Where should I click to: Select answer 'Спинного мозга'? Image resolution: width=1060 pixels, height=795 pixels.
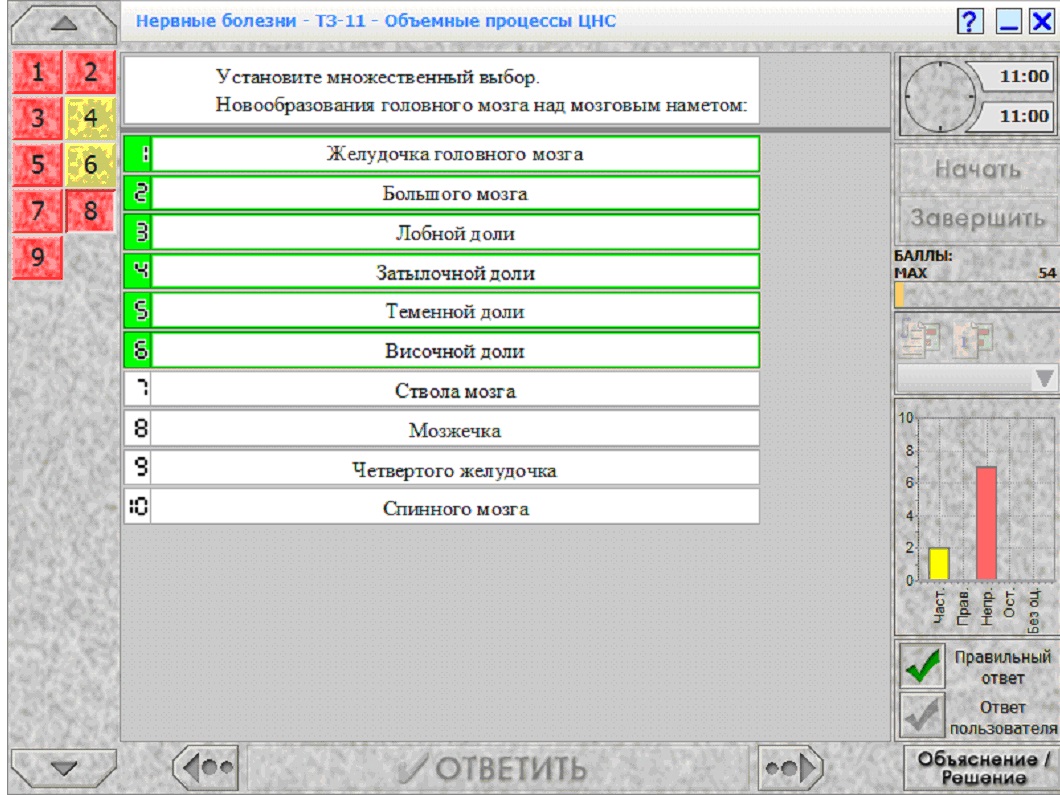point(441,508)
